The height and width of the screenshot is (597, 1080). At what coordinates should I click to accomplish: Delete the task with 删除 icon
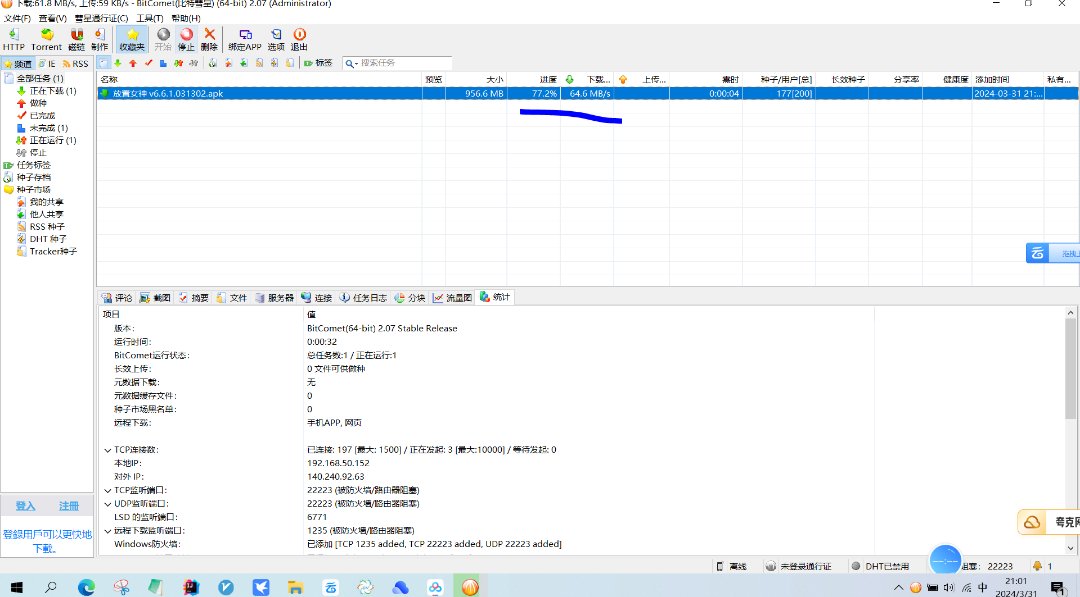coord(209,39)
